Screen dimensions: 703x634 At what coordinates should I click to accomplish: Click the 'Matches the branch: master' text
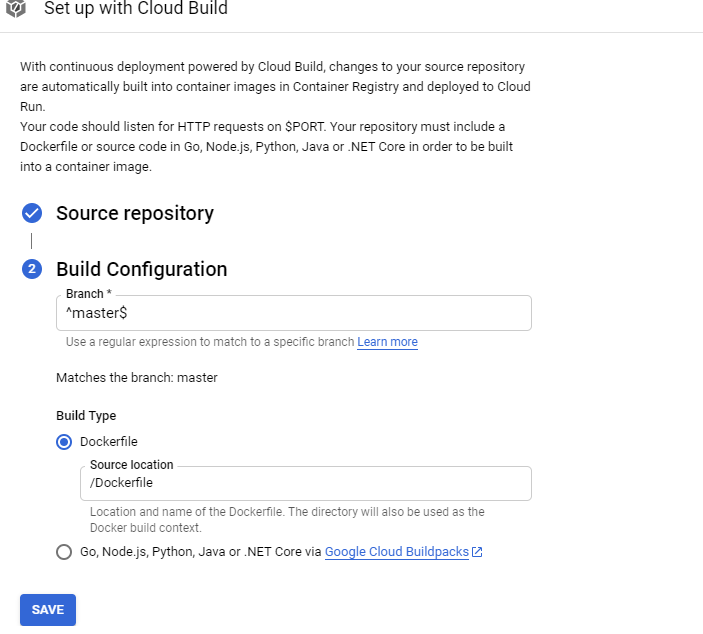pyautogui.click(x=136, y=378)
